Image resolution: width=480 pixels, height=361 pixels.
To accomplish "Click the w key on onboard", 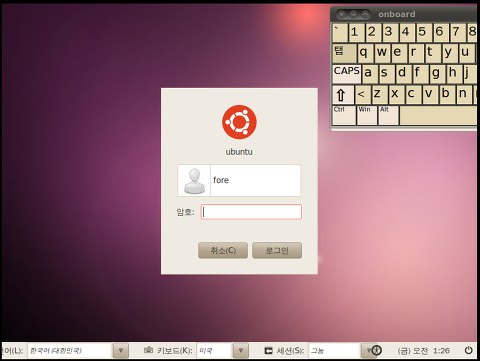I will pos(382,54).
